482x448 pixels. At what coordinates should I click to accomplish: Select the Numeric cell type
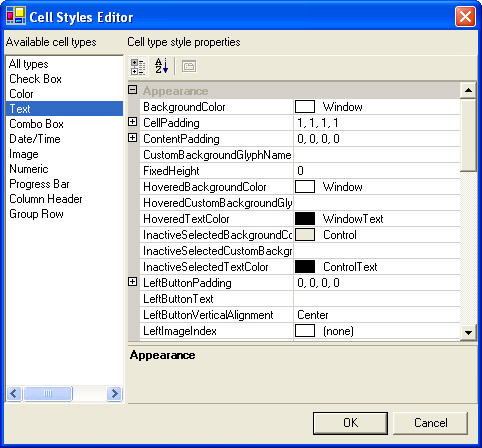(64, 169)
